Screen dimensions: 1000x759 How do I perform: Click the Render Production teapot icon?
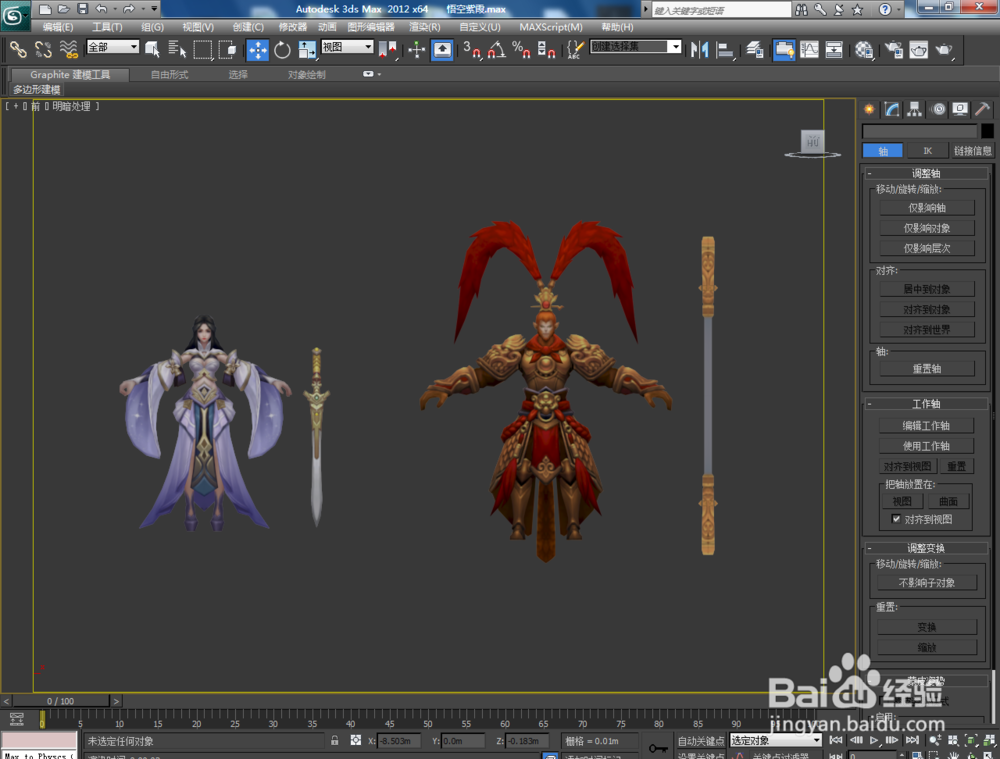[944, 49]
